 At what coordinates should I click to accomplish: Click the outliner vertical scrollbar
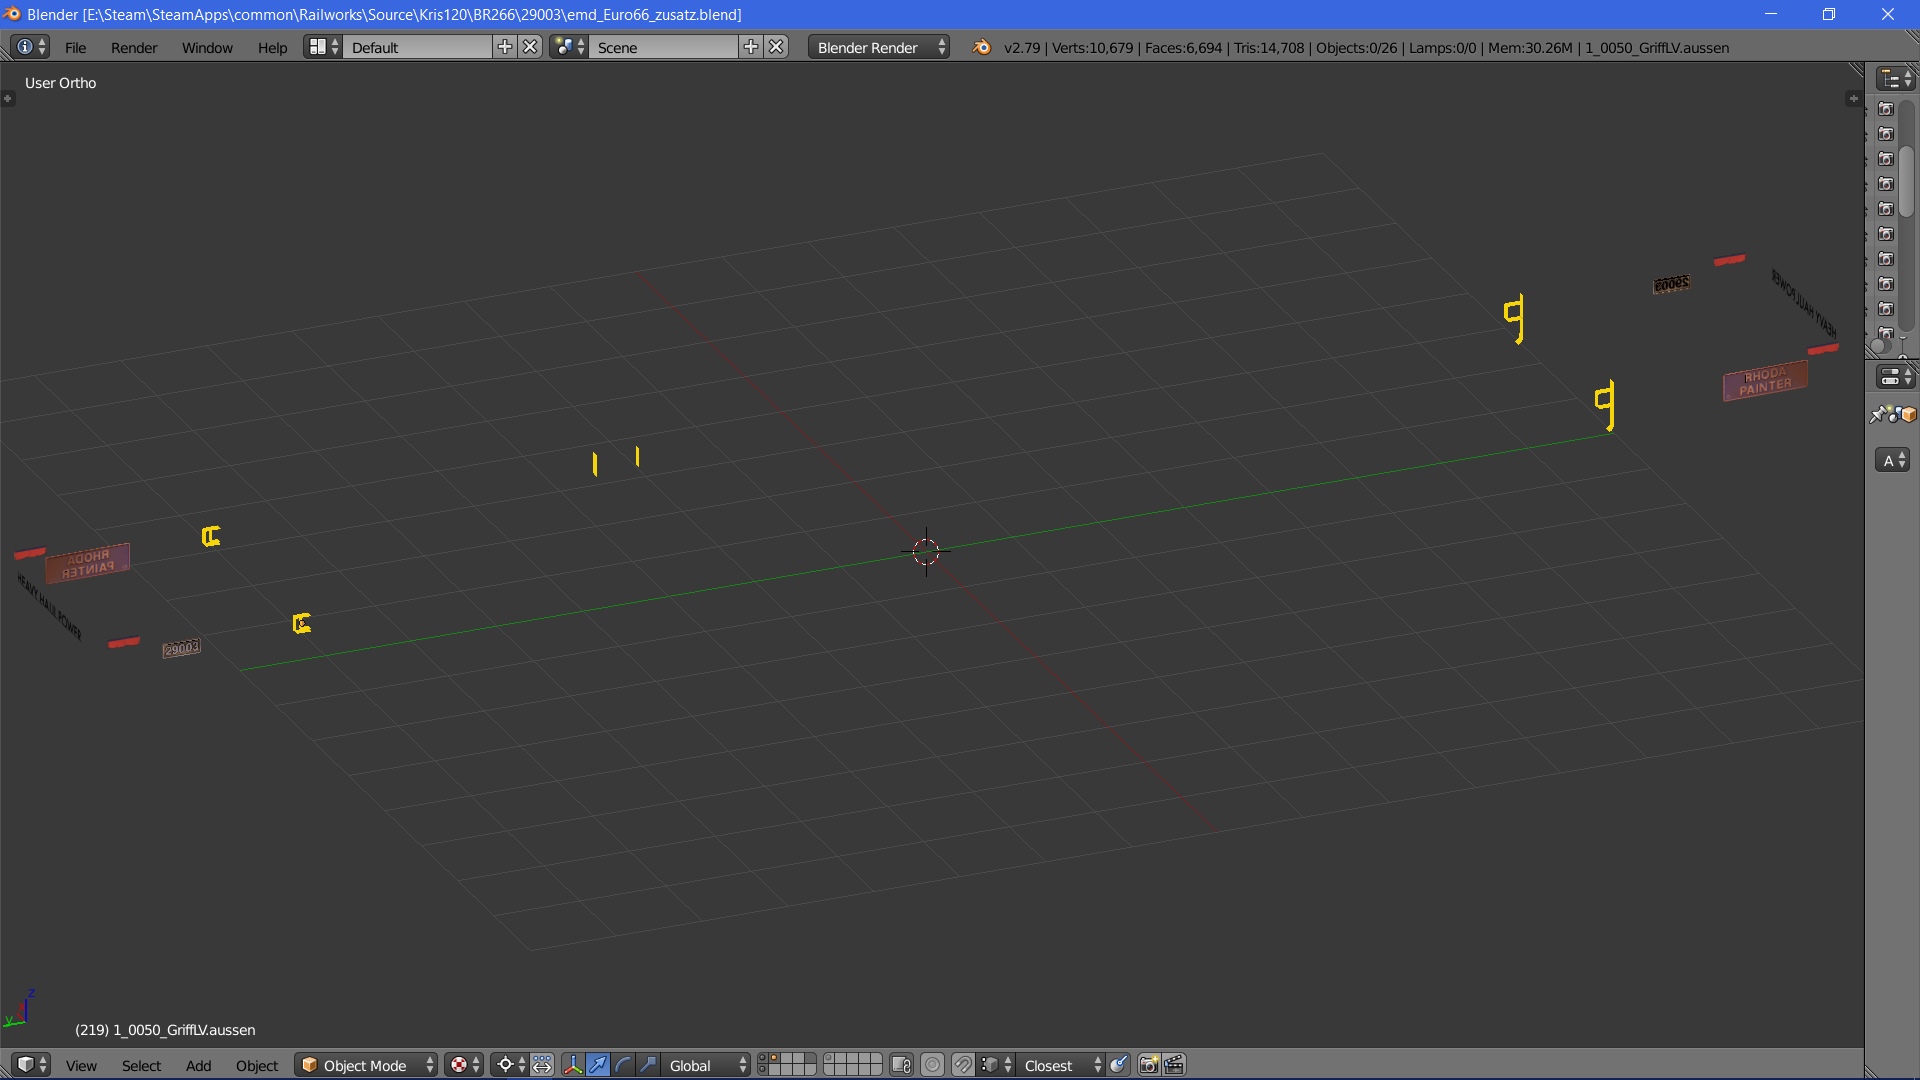click(1907, 180)
